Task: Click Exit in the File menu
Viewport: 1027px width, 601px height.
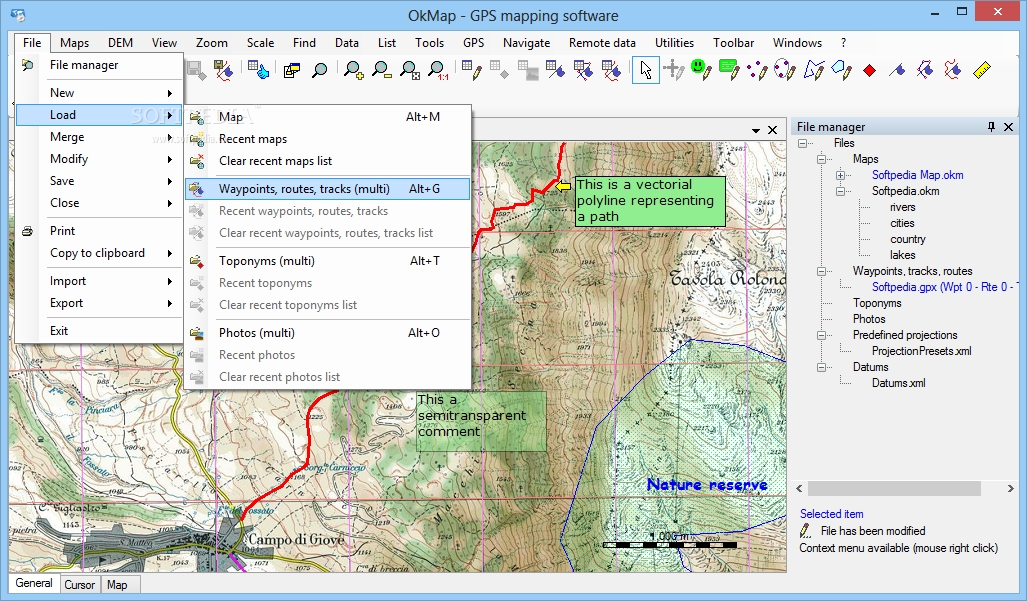Action: point(98,331)
